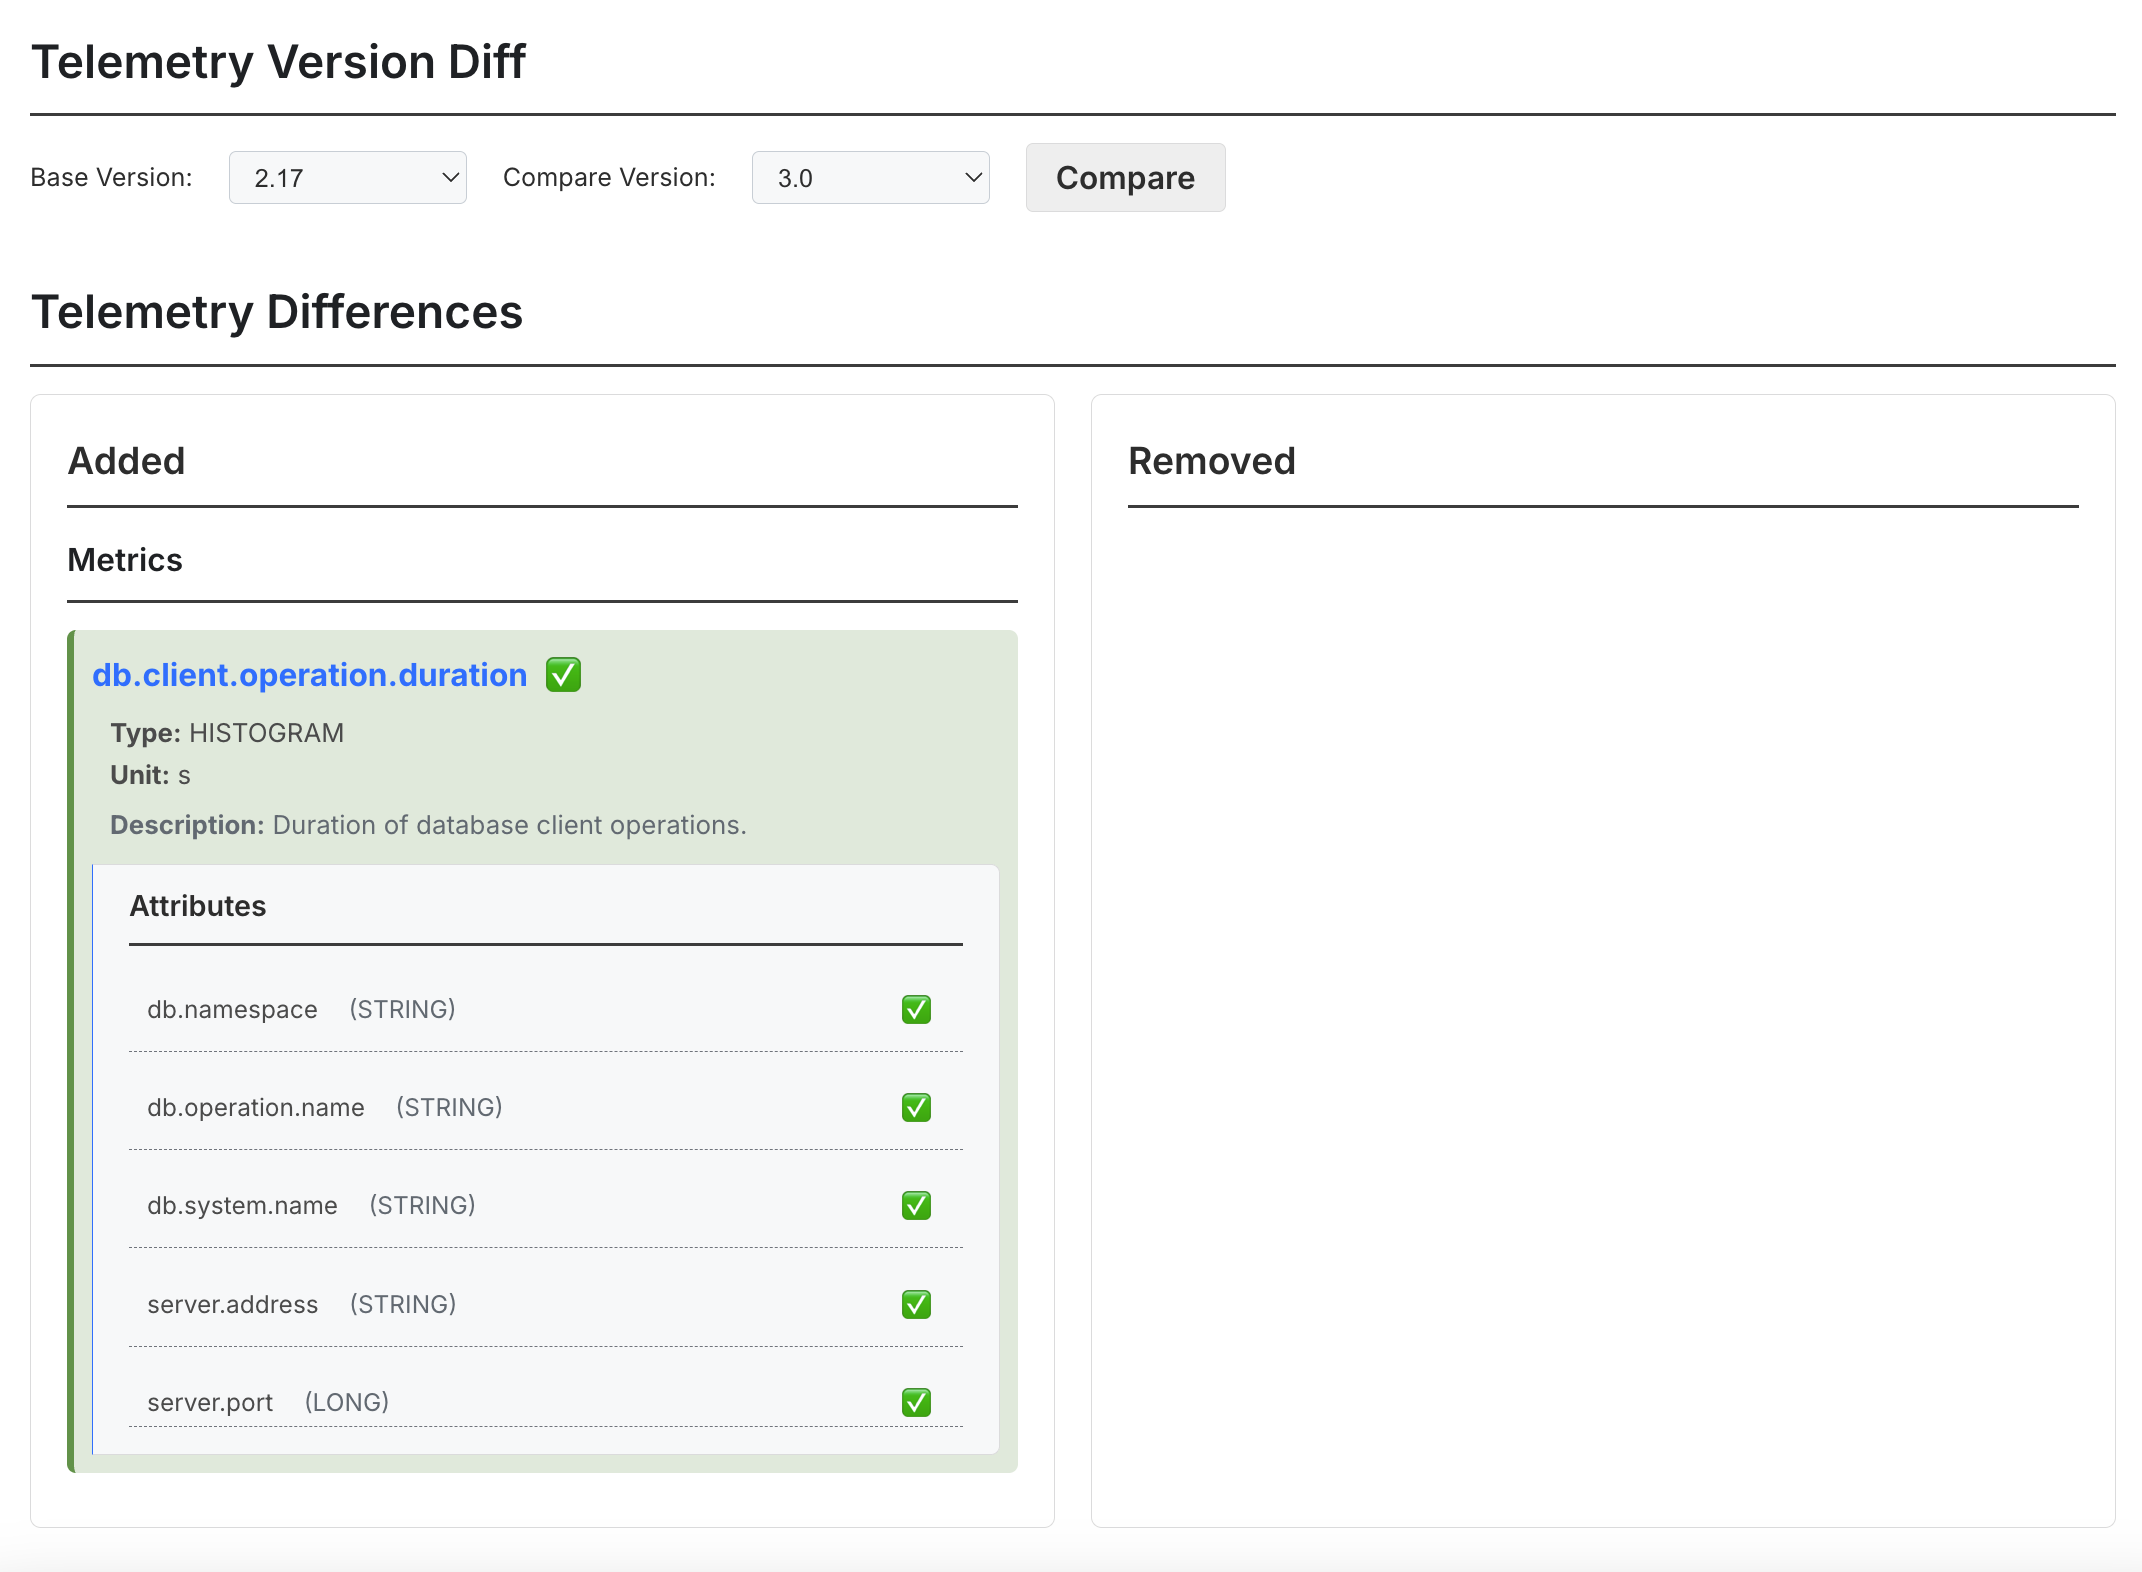This screenshot has width=2142, height=1572.
Task: Click green check on db.operation.name row
Action: pos(916,1107)
